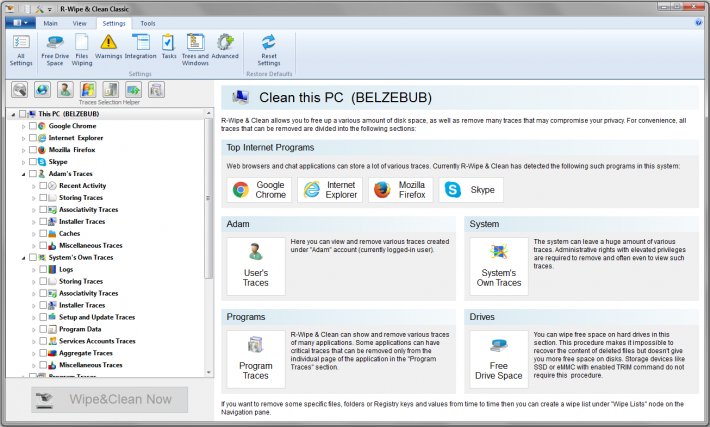The height and width of the screenshot is (427, 710).
Task: Check the Mozilla Firefox checkbox in the tree
Action: point(33,149)
